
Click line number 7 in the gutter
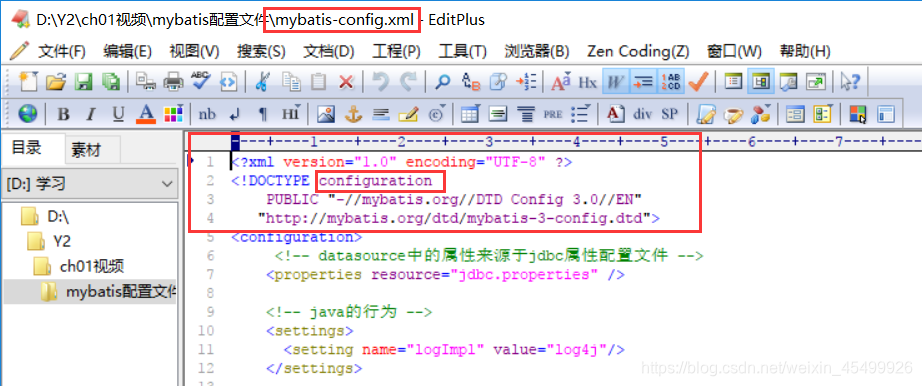click(211, 274)
